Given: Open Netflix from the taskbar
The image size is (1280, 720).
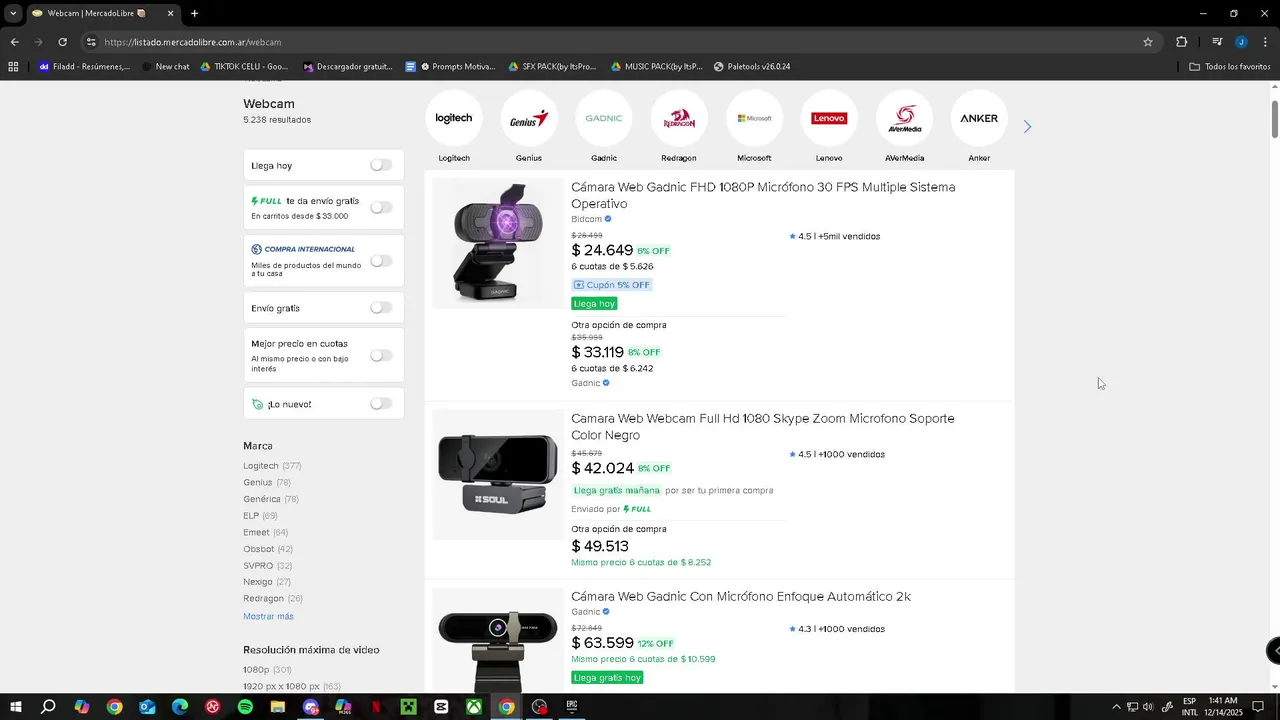Looking at the screenshot, I should (376, 707).
